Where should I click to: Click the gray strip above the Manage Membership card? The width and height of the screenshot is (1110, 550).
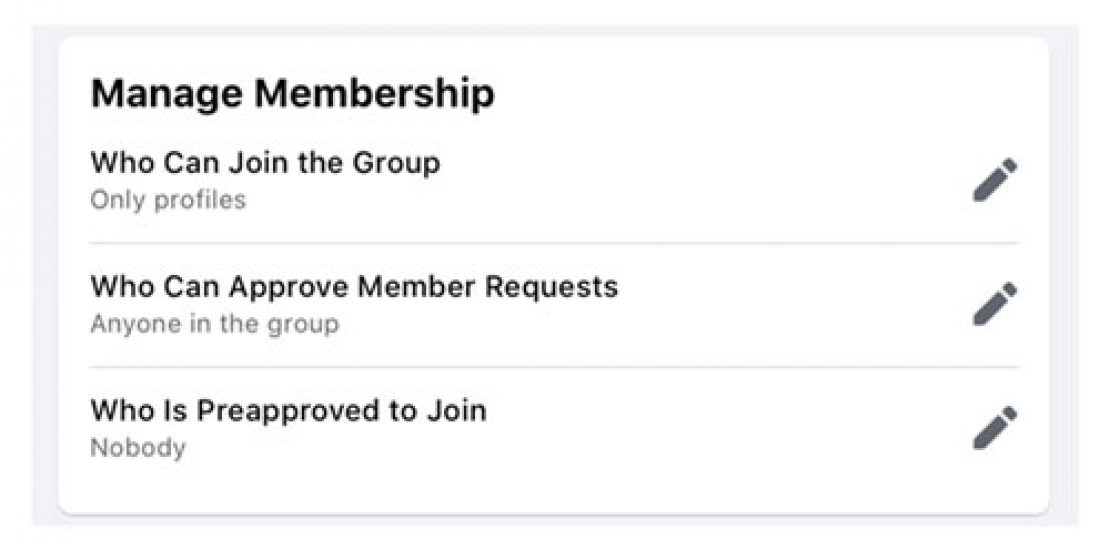click(x=550, y=30)
